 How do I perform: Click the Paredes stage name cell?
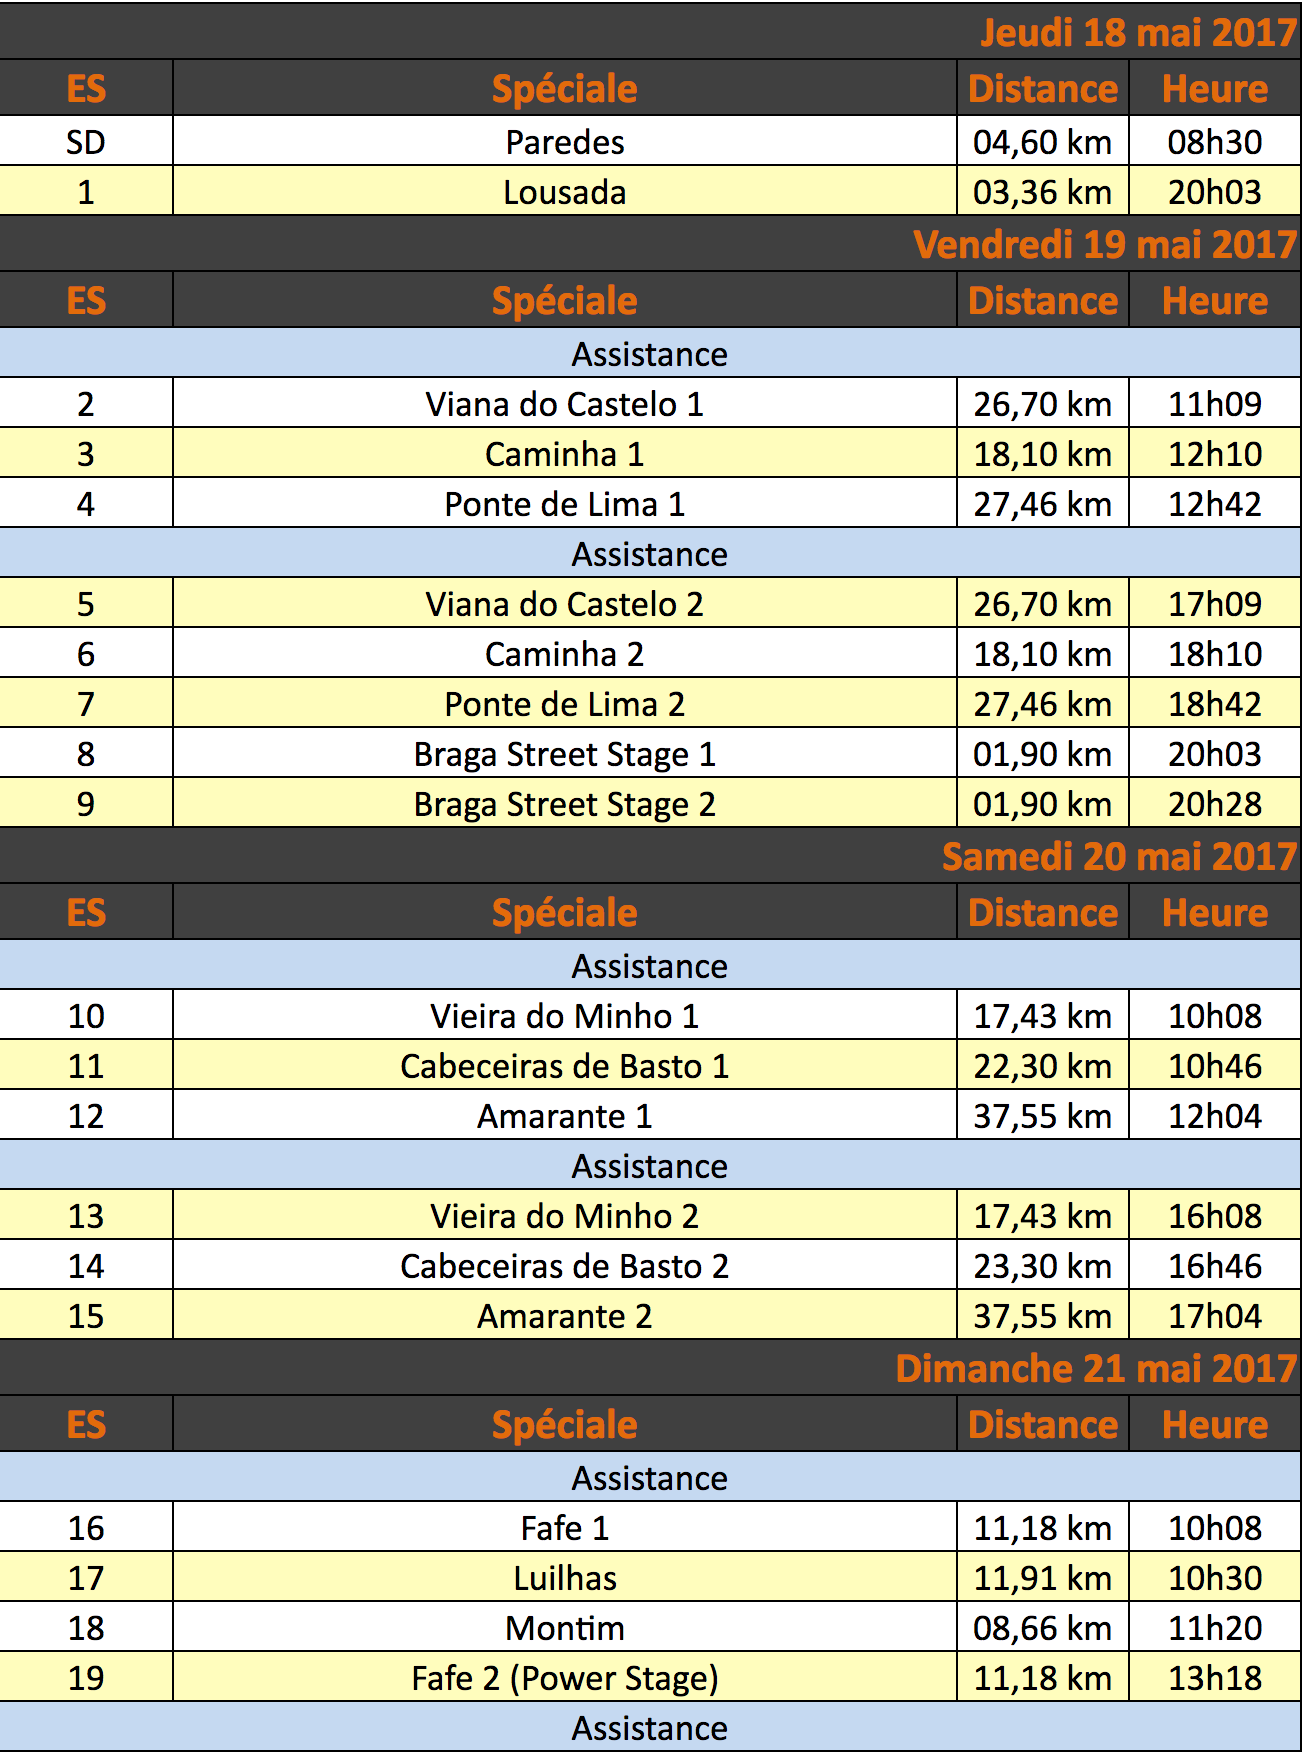click(565, 141)
